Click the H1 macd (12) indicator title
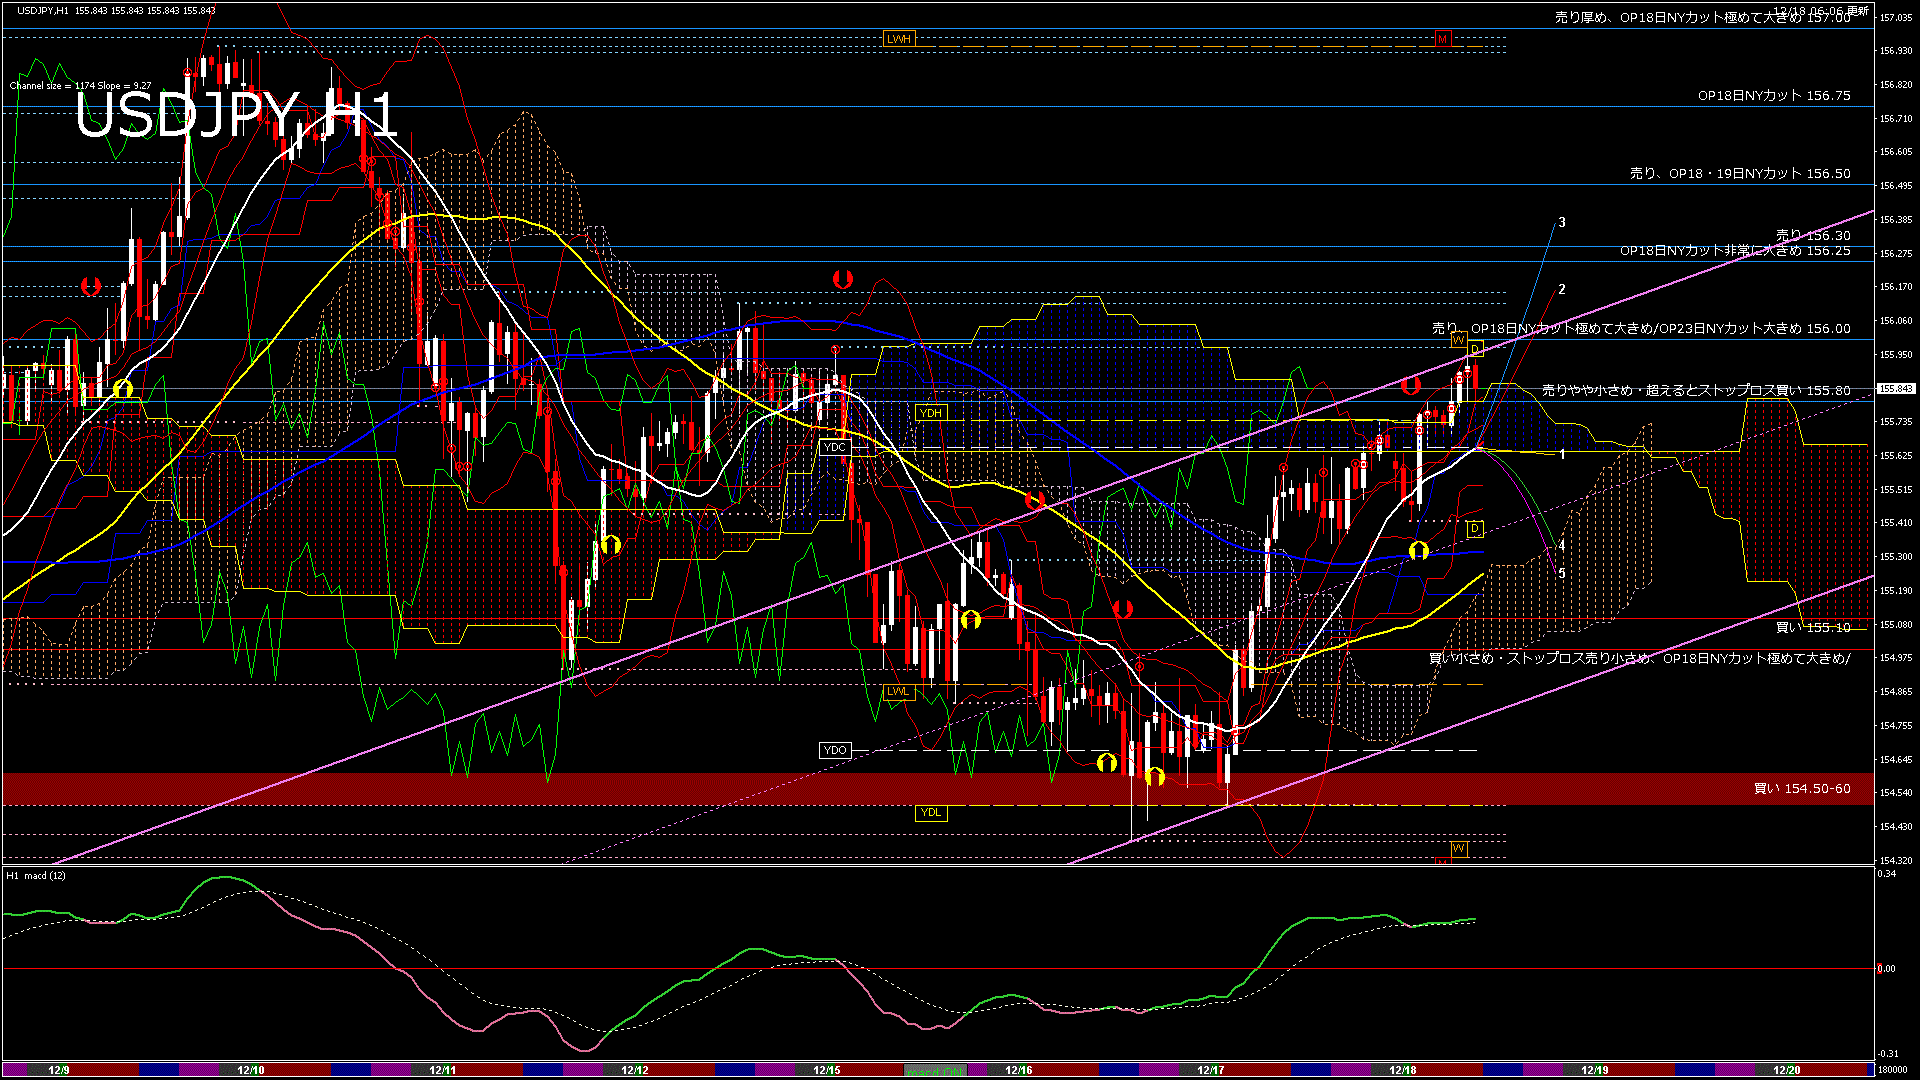 (x=36, y=876)
